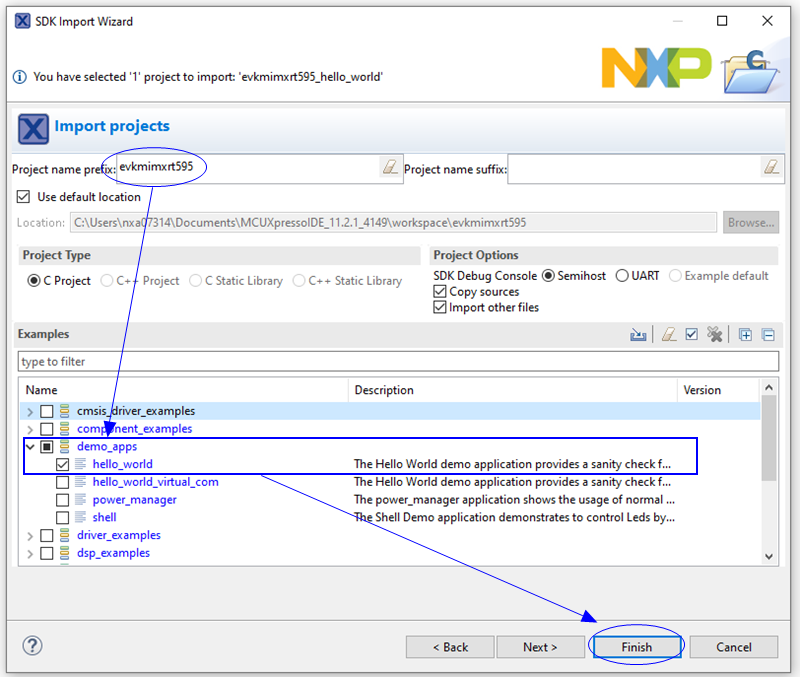The height and width of the screenshot is (677, 800).
Task: Click the NXP logo
Action: (657, 68)
